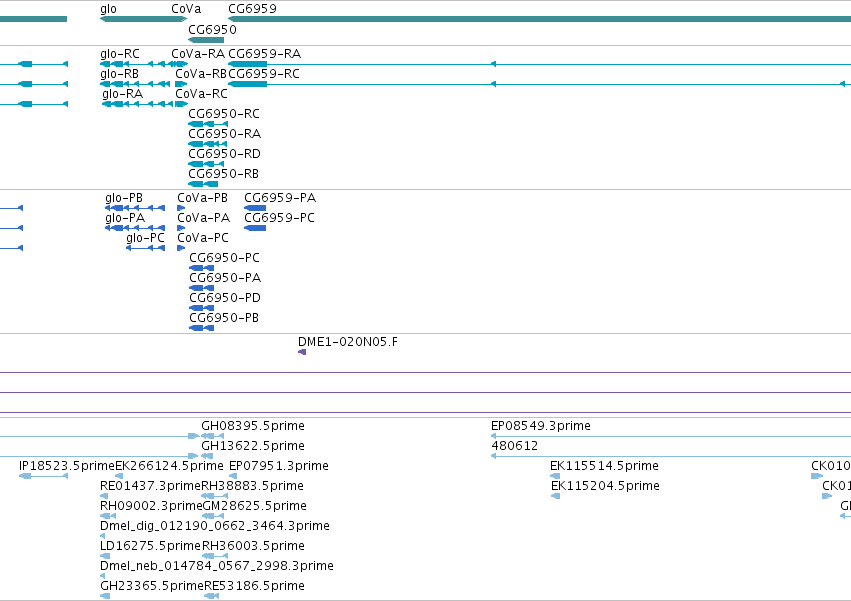Click the CoVa gene label

point(186,9)
